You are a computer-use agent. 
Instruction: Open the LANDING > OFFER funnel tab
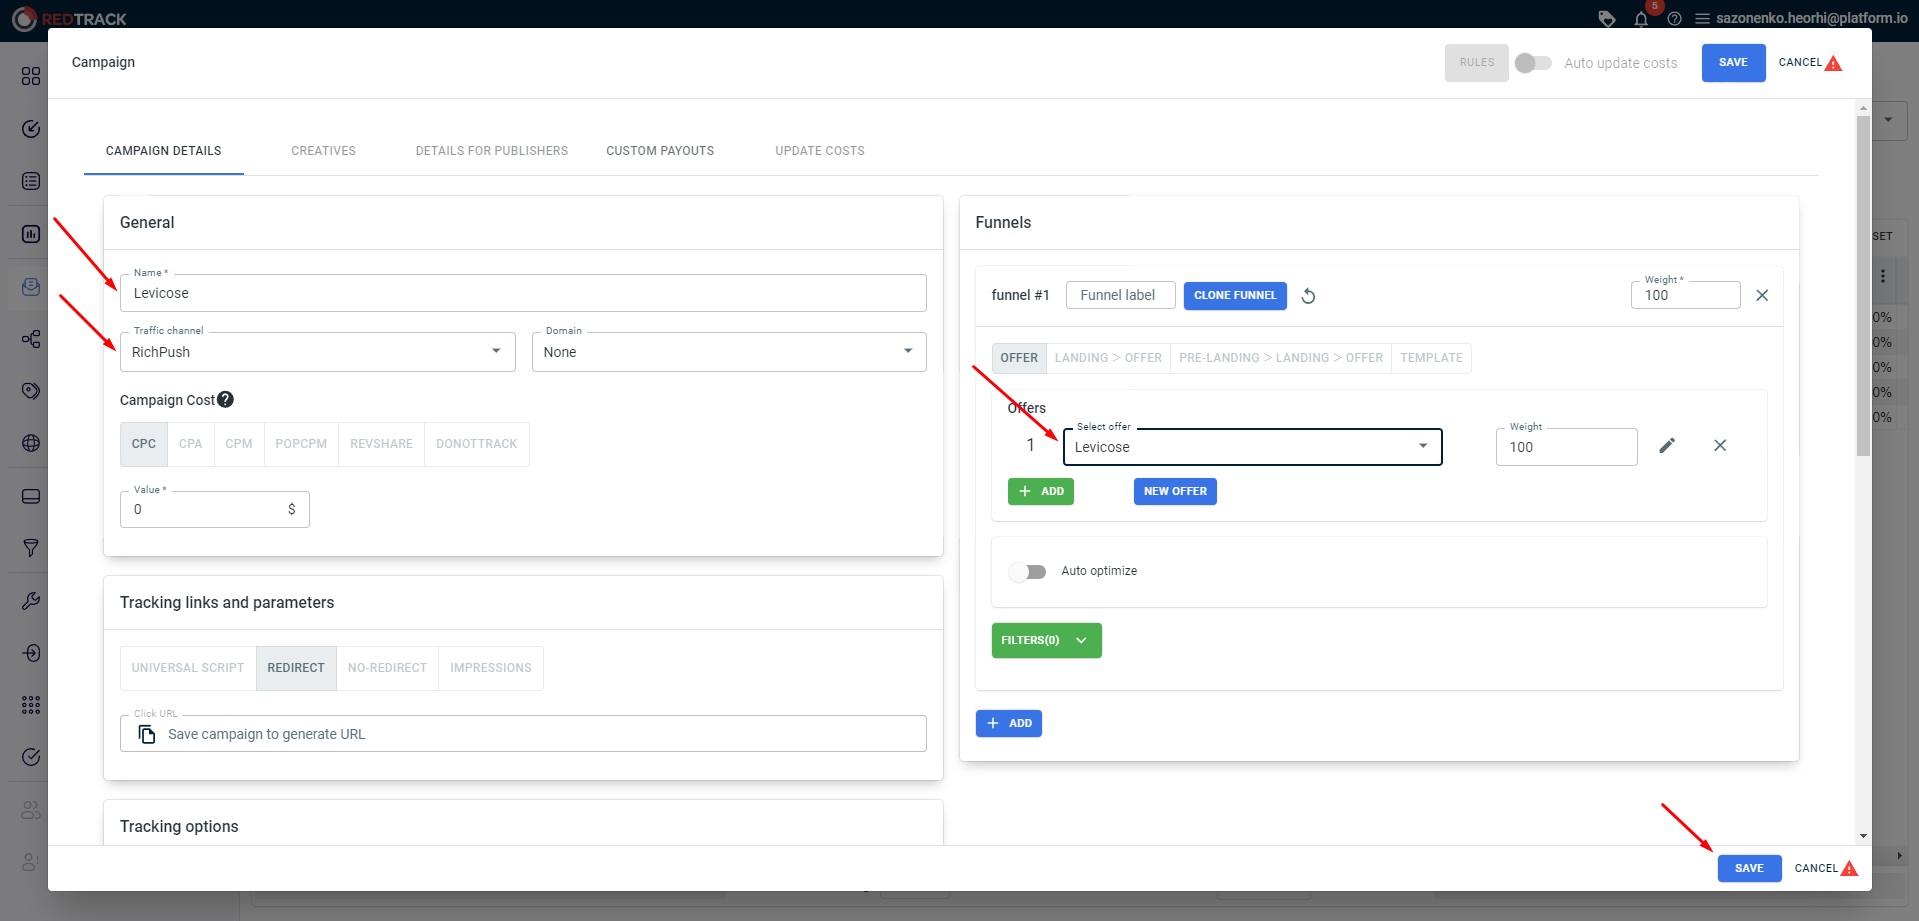(x=1107, y=357)
